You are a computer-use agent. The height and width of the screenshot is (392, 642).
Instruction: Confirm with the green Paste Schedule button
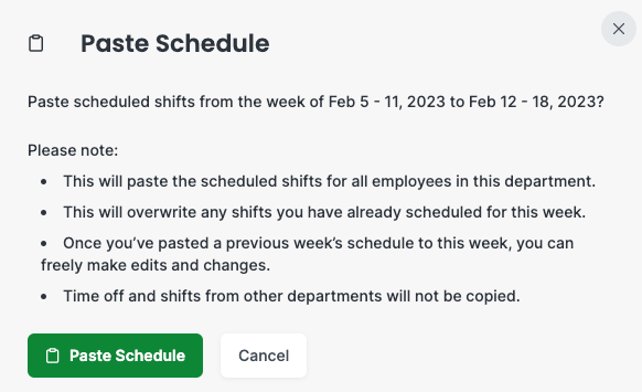tap(115, 355)
